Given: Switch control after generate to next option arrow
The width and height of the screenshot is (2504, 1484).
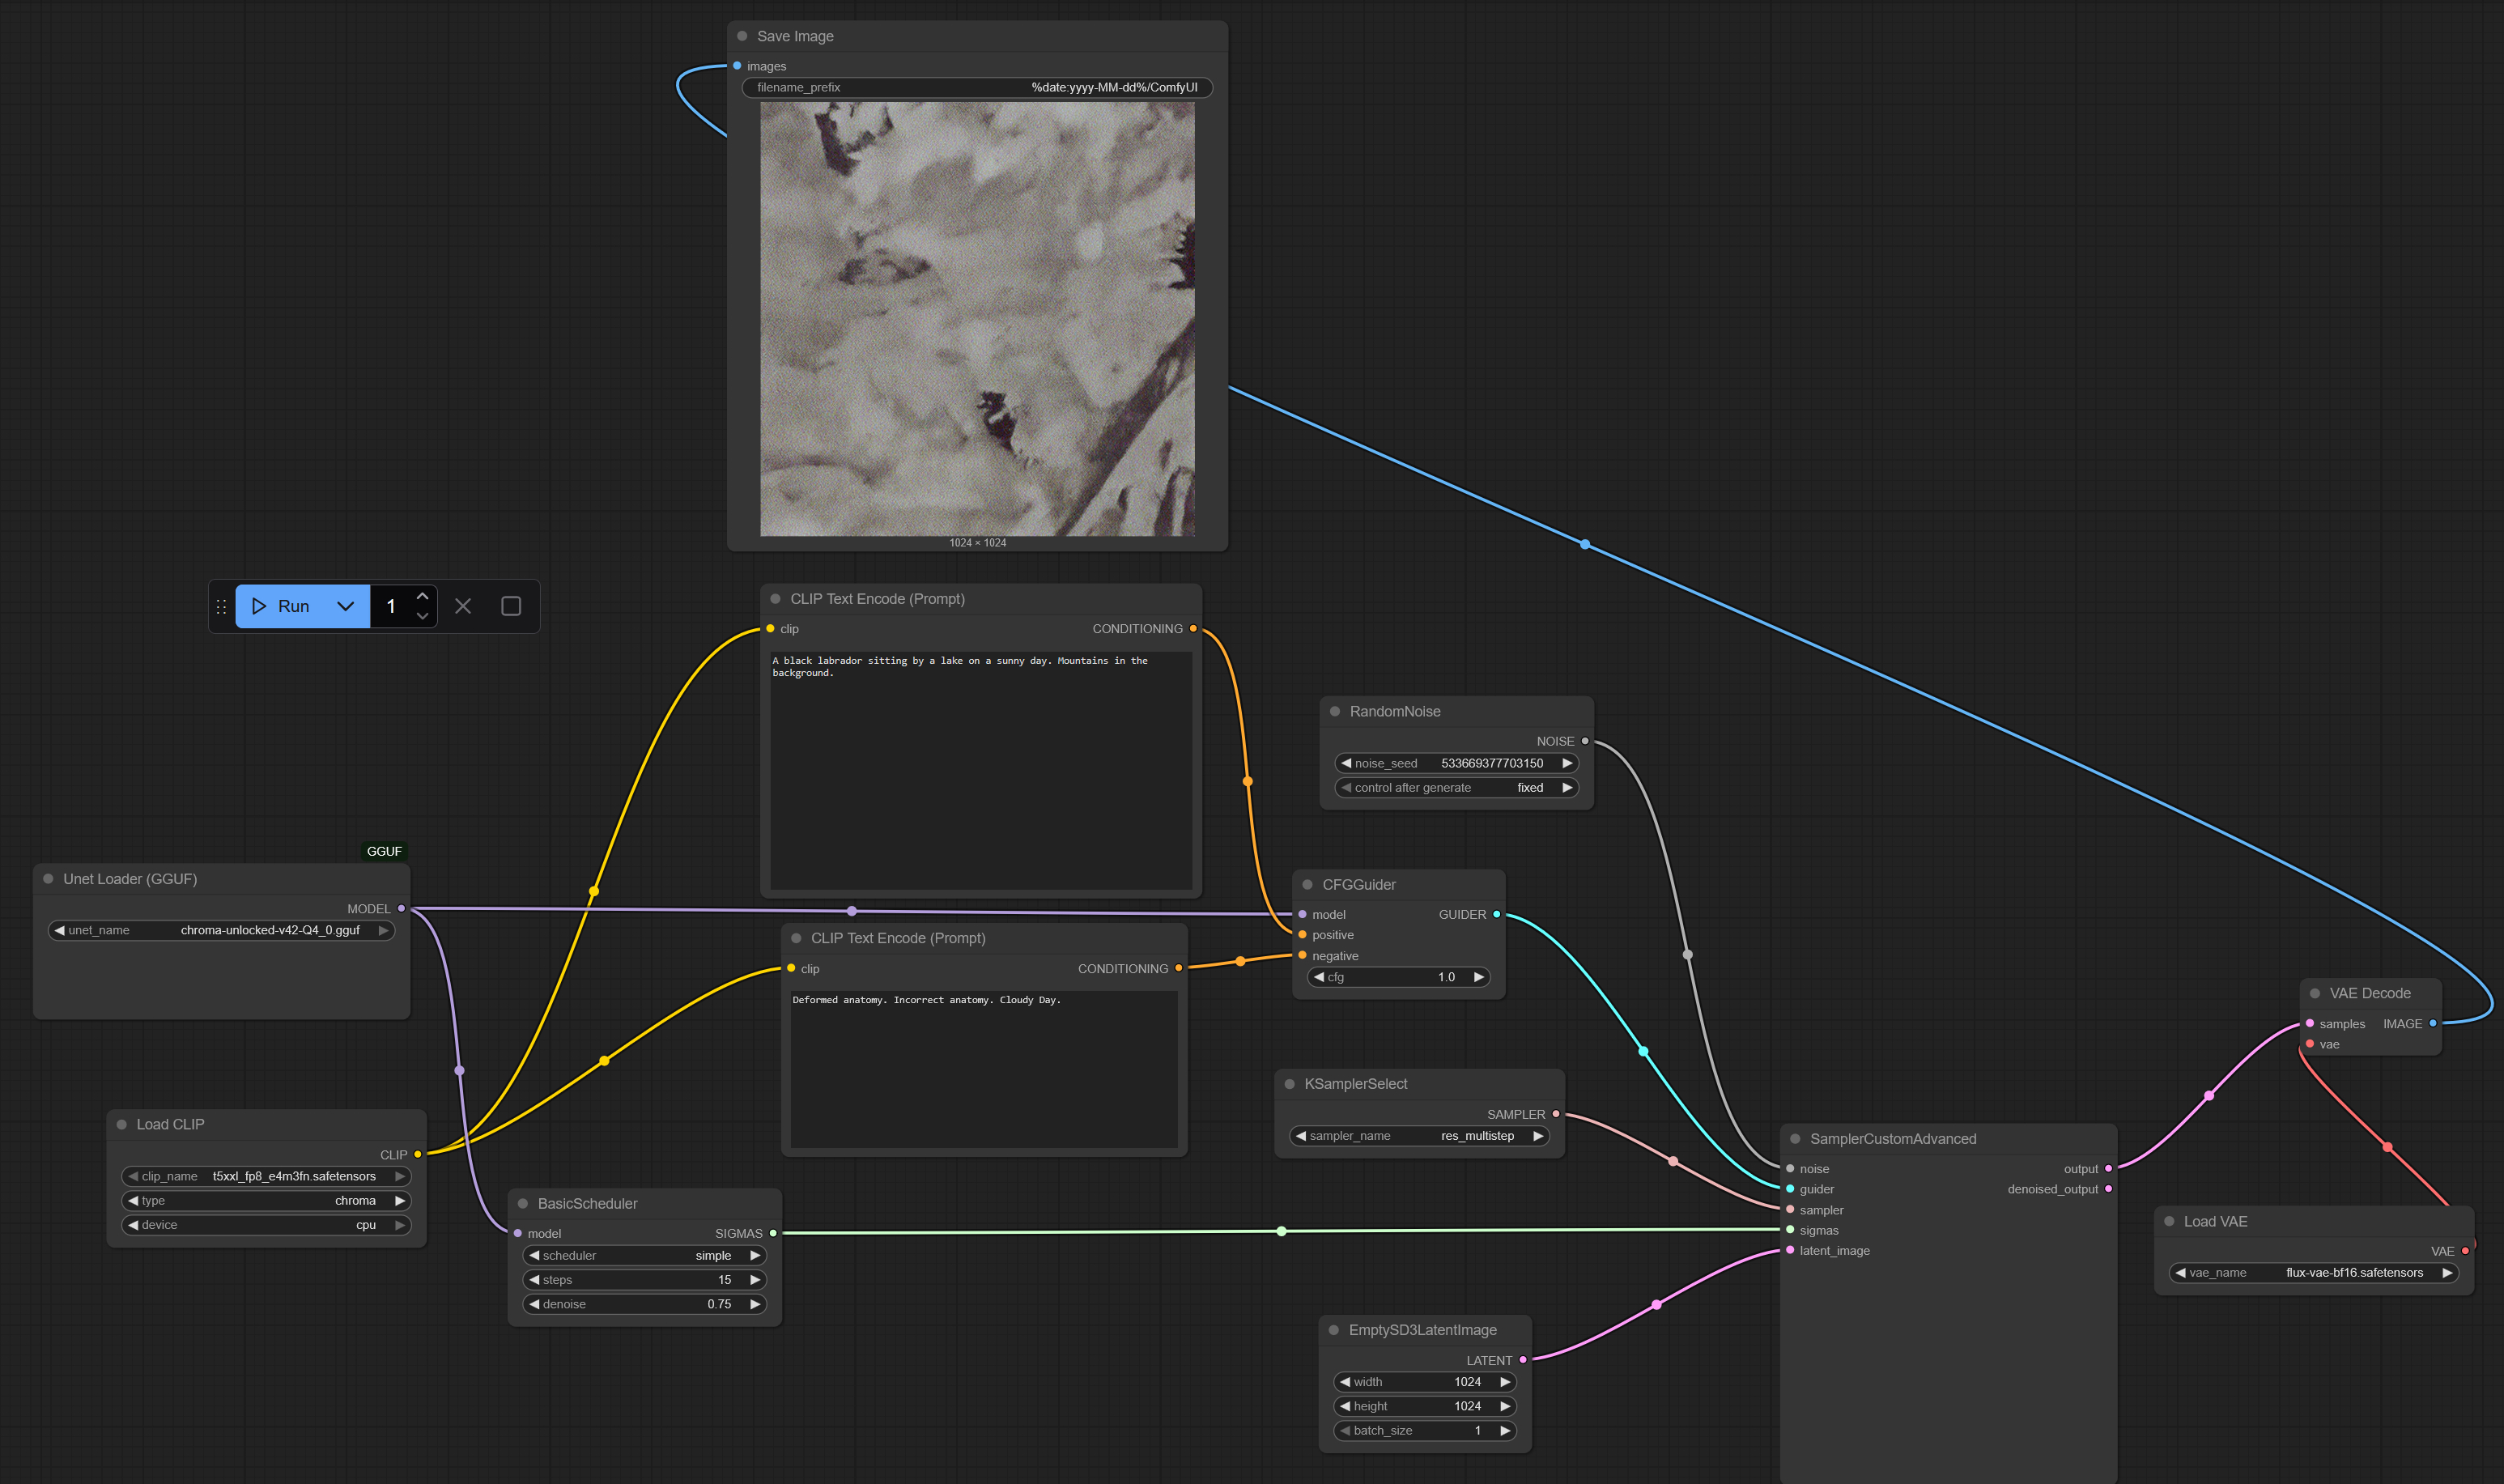Looking at the screenshot, I should 1567,788.
